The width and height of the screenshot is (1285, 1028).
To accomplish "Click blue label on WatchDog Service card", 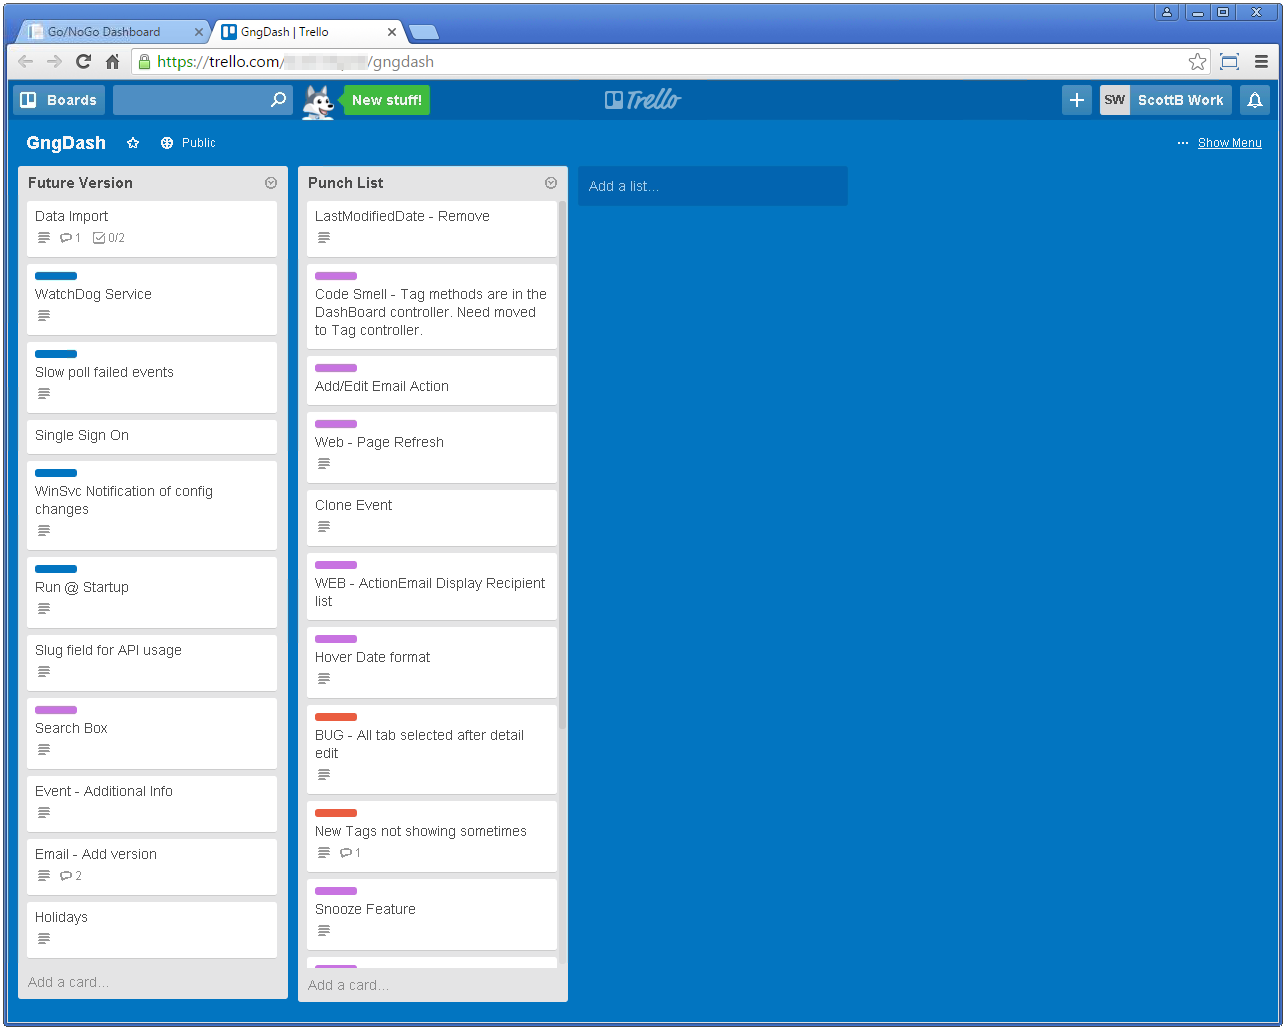I will click(x=56, y=276).
